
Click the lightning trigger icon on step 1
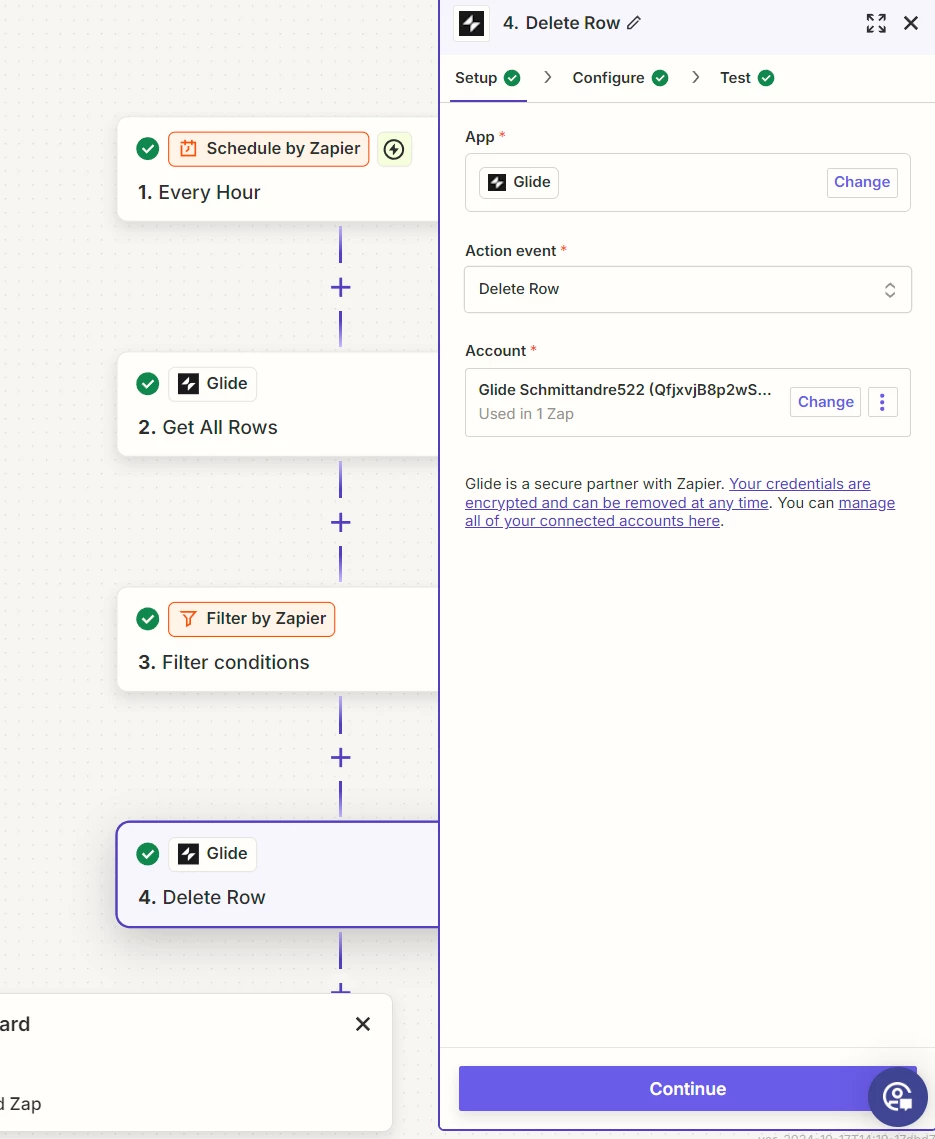394,150
